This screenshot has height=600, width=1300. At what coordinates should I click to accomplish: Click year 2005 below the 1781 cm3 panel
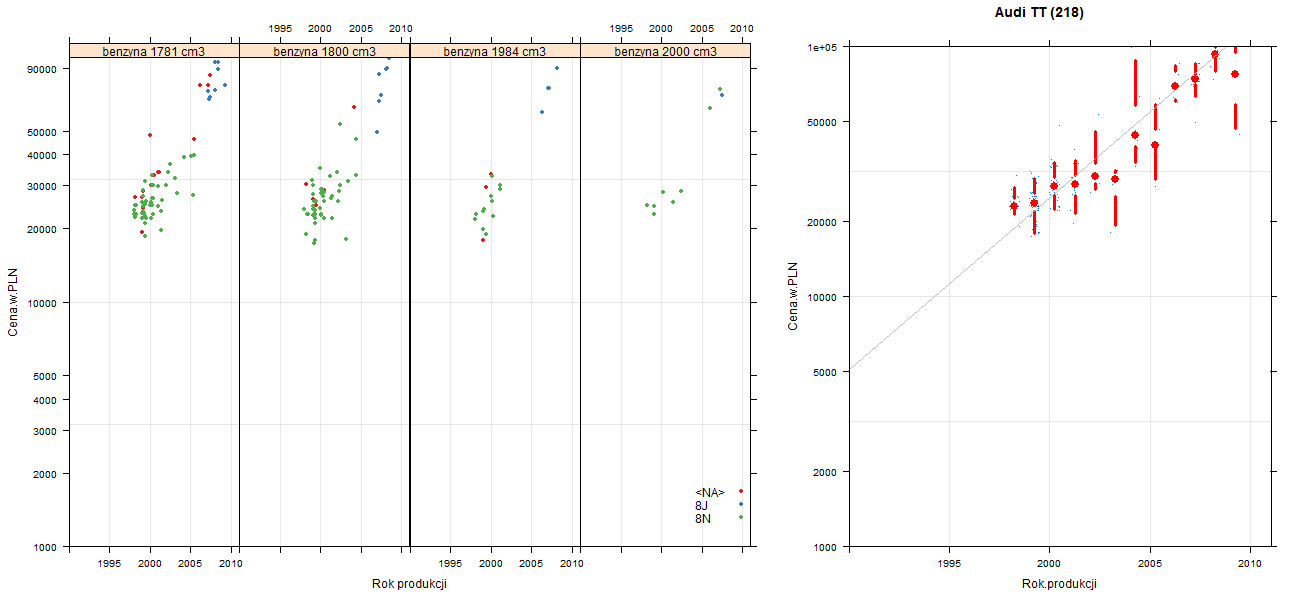pos(191,564)
